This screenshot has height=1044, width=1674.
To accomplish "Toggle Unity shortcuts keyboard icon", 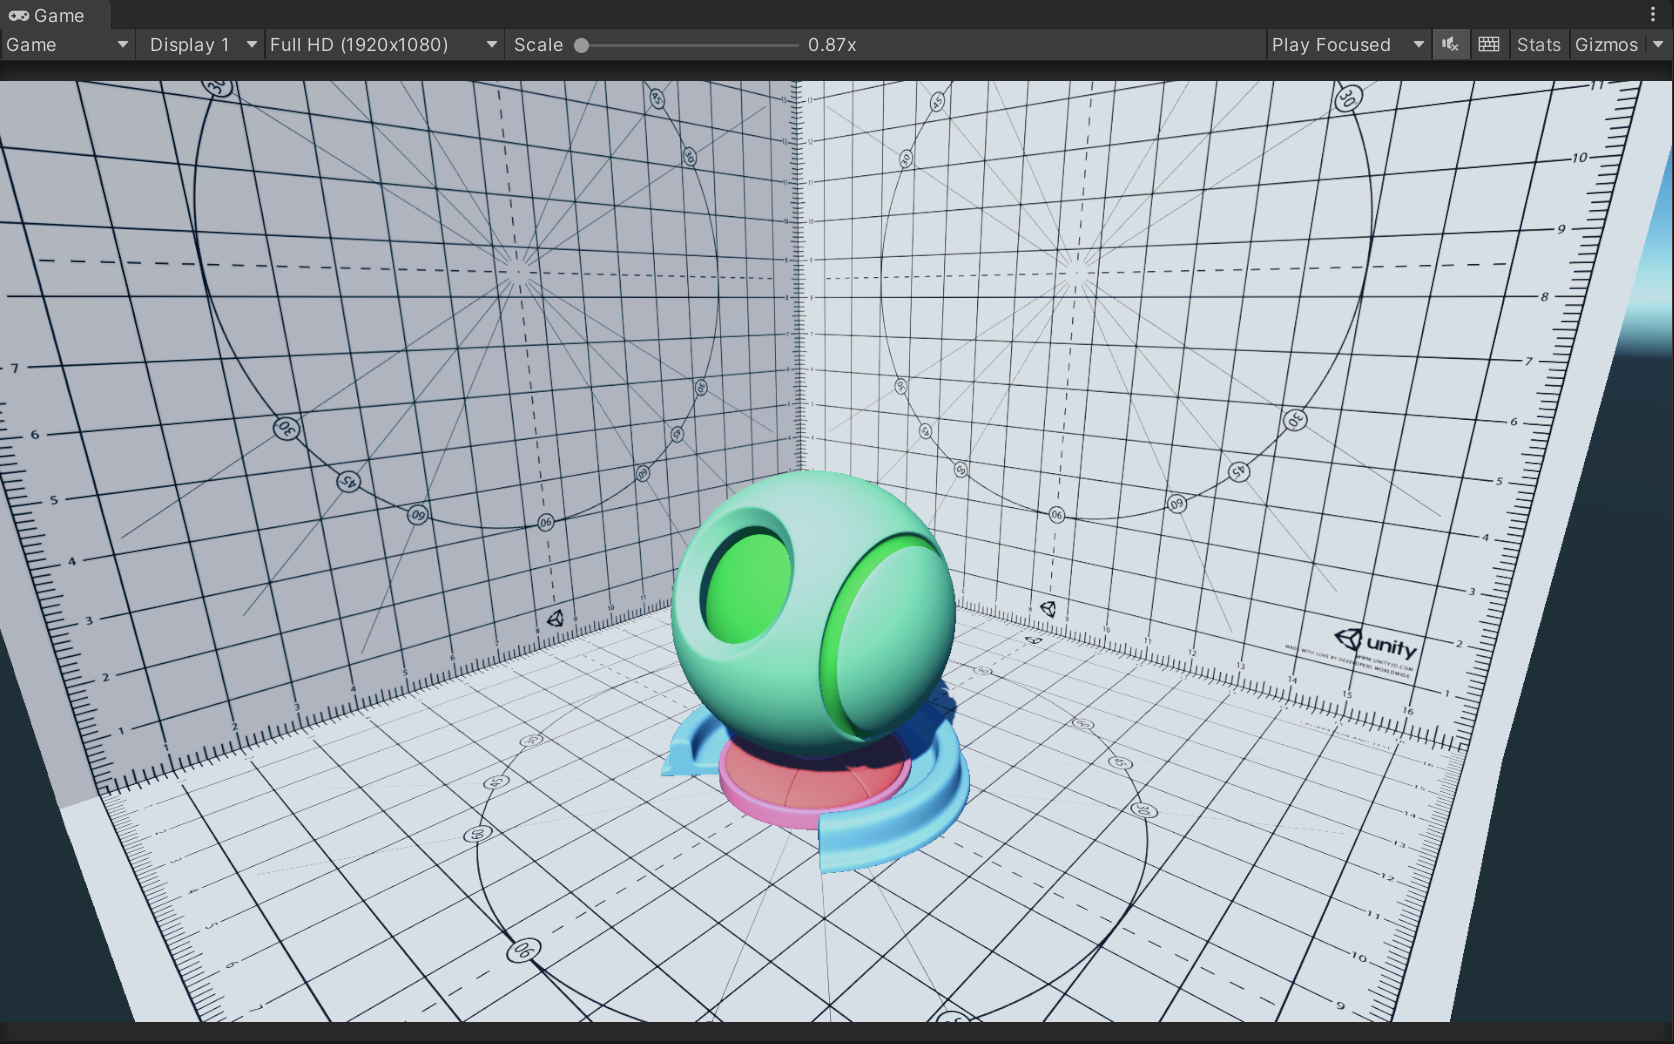I will point(1489,44).
